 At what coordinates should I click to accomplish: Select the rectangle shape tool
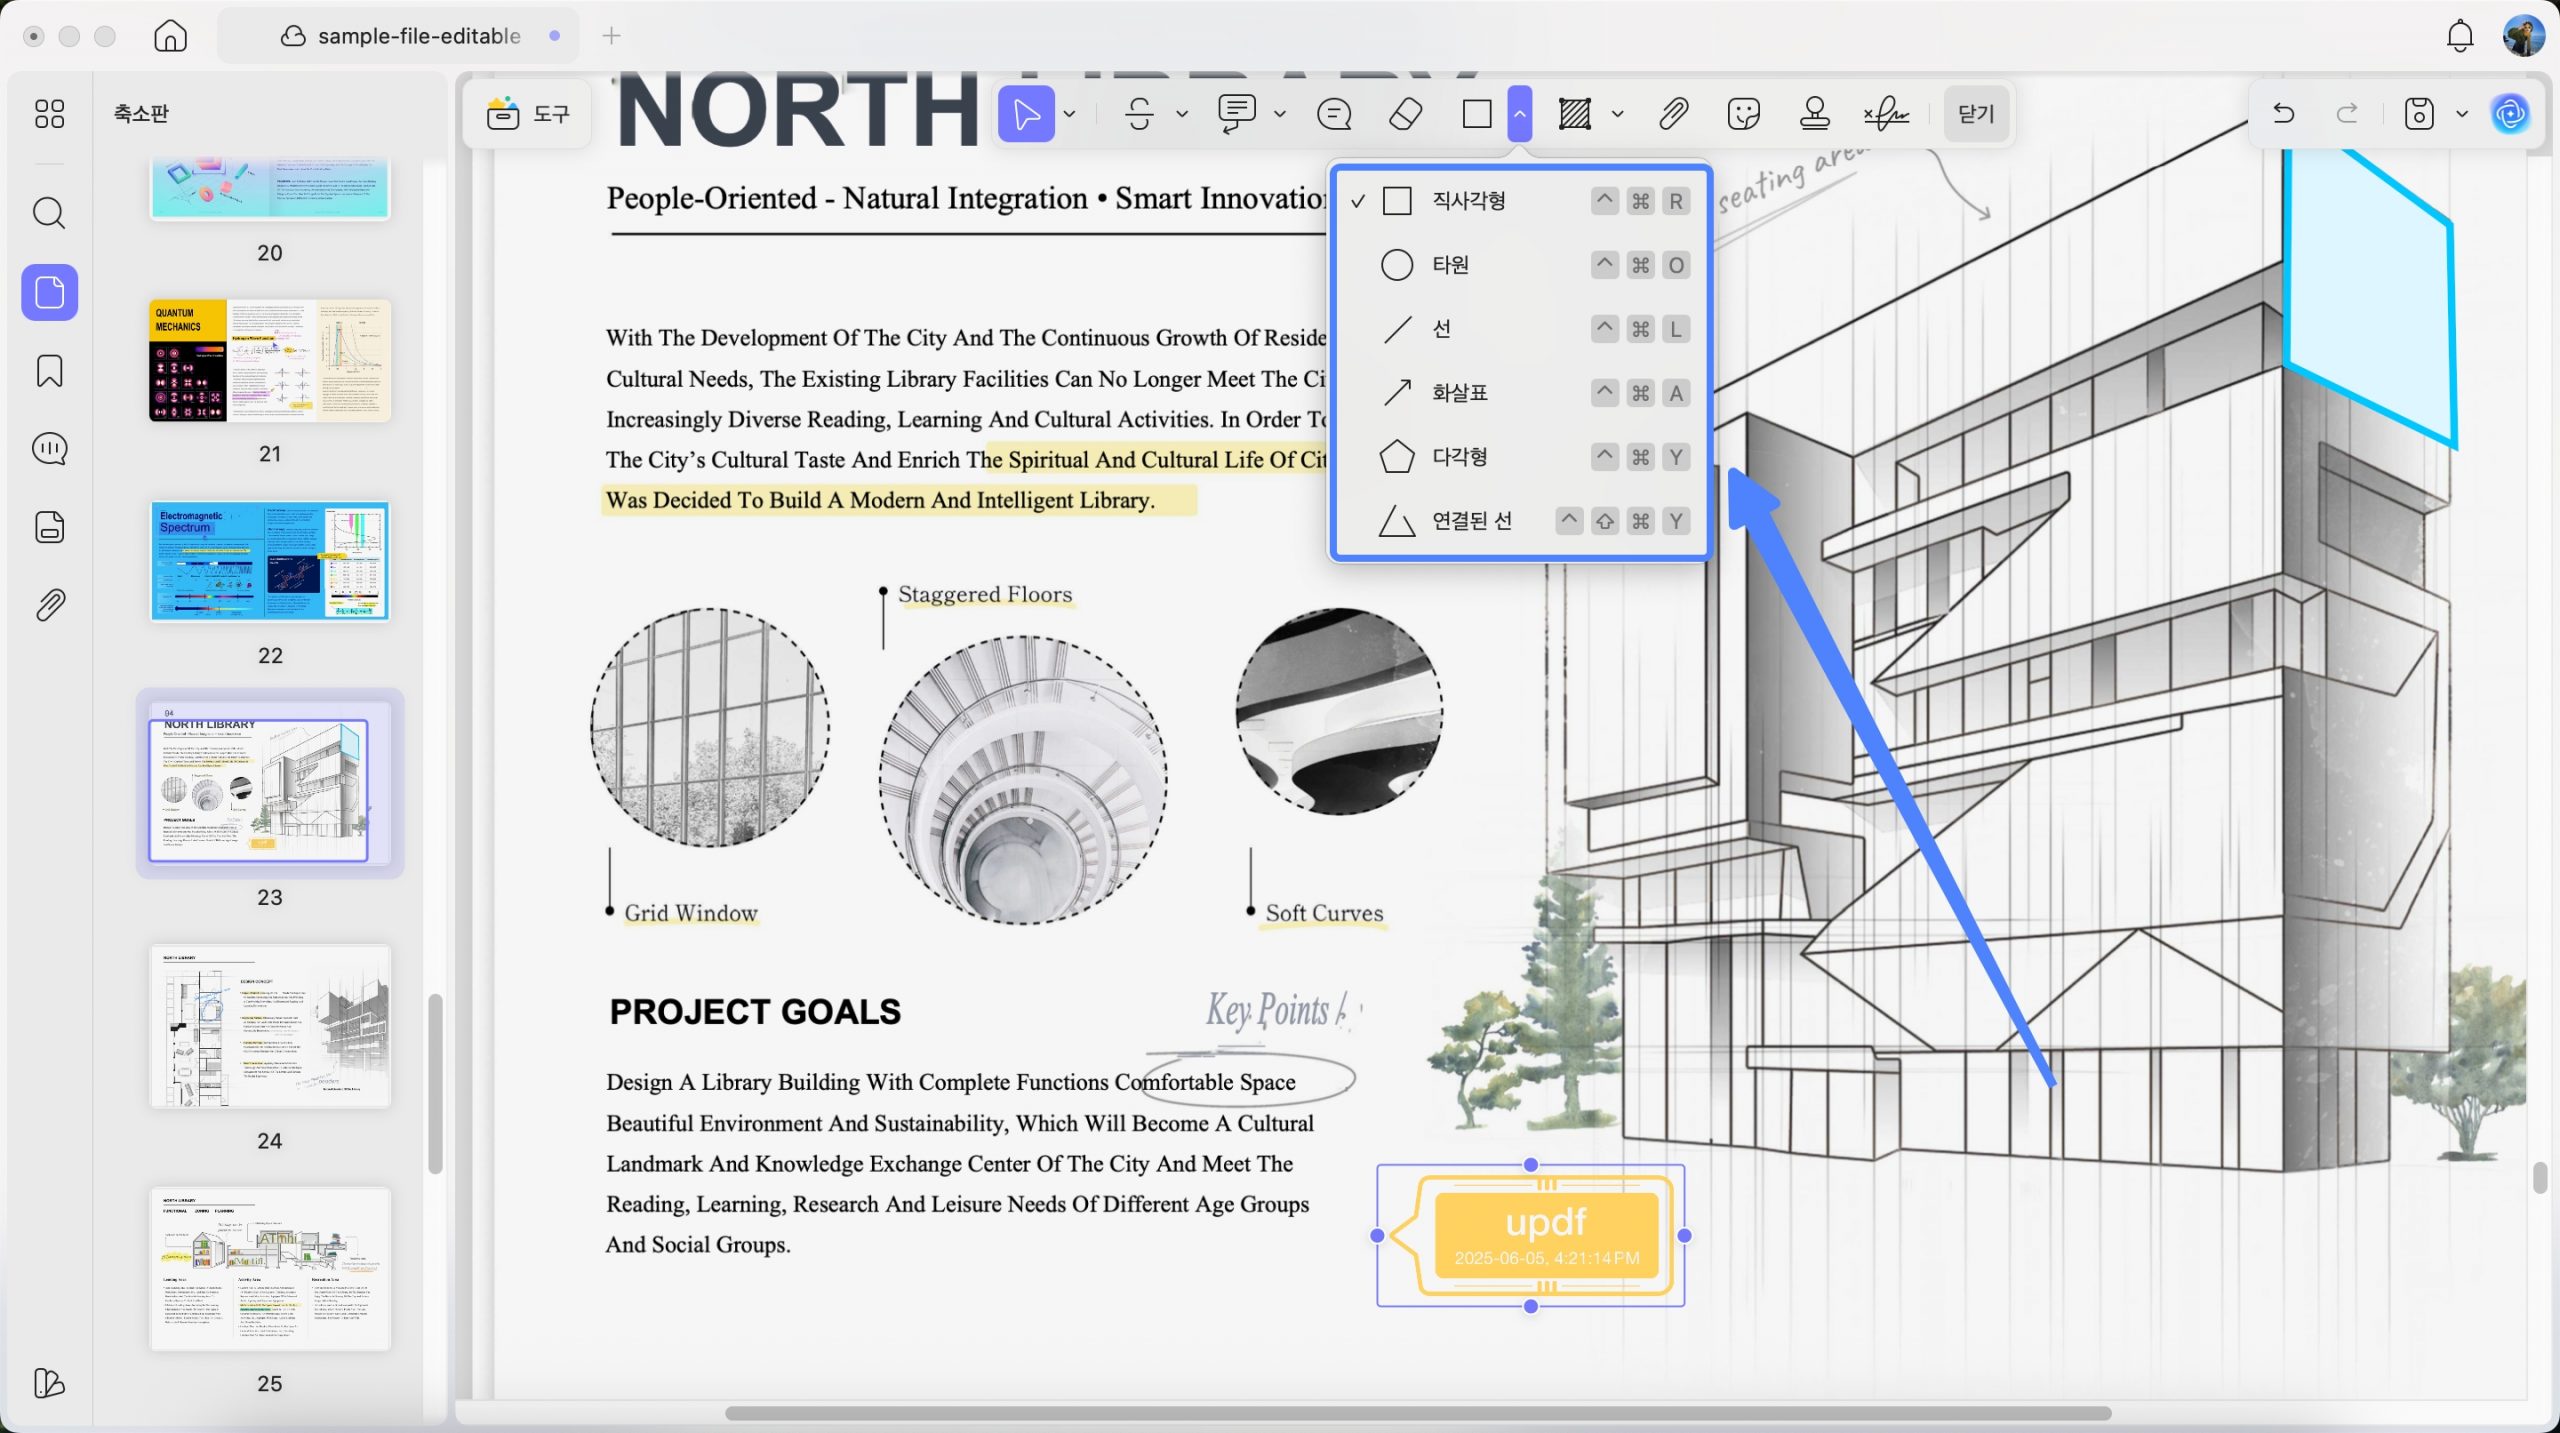coord(1477,114)
